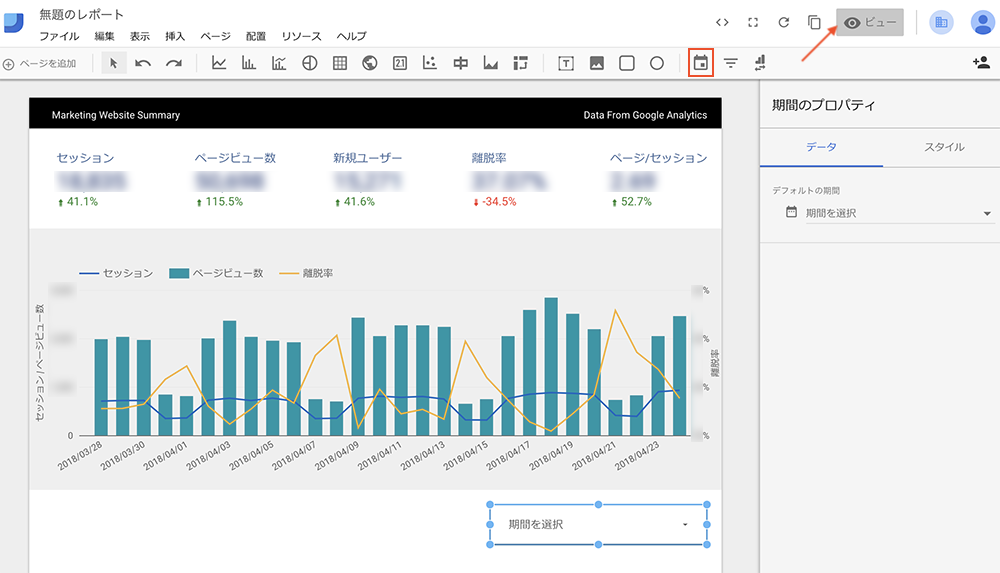
Task: Switch to the スタイル tab
Action: click(944, 147)
